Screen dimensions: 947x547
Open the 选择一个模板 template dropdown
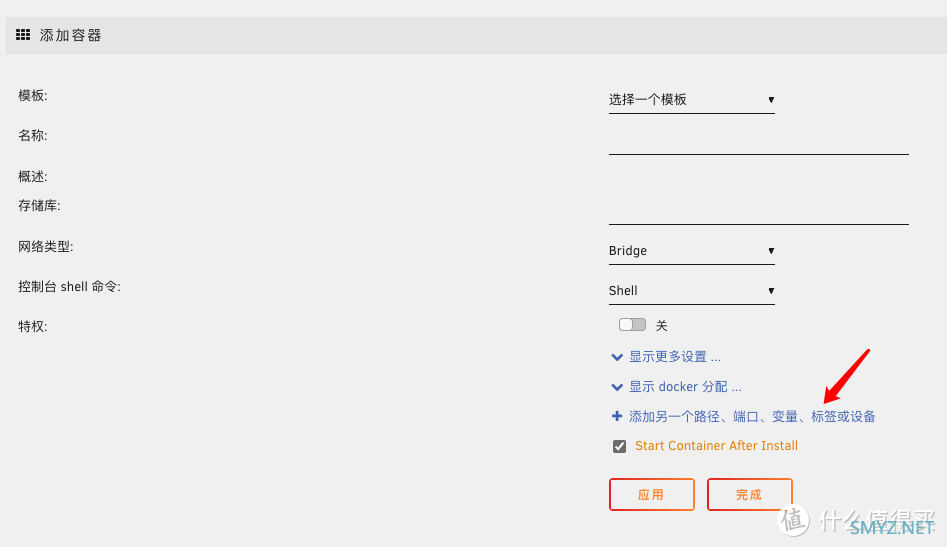(692, 100)
